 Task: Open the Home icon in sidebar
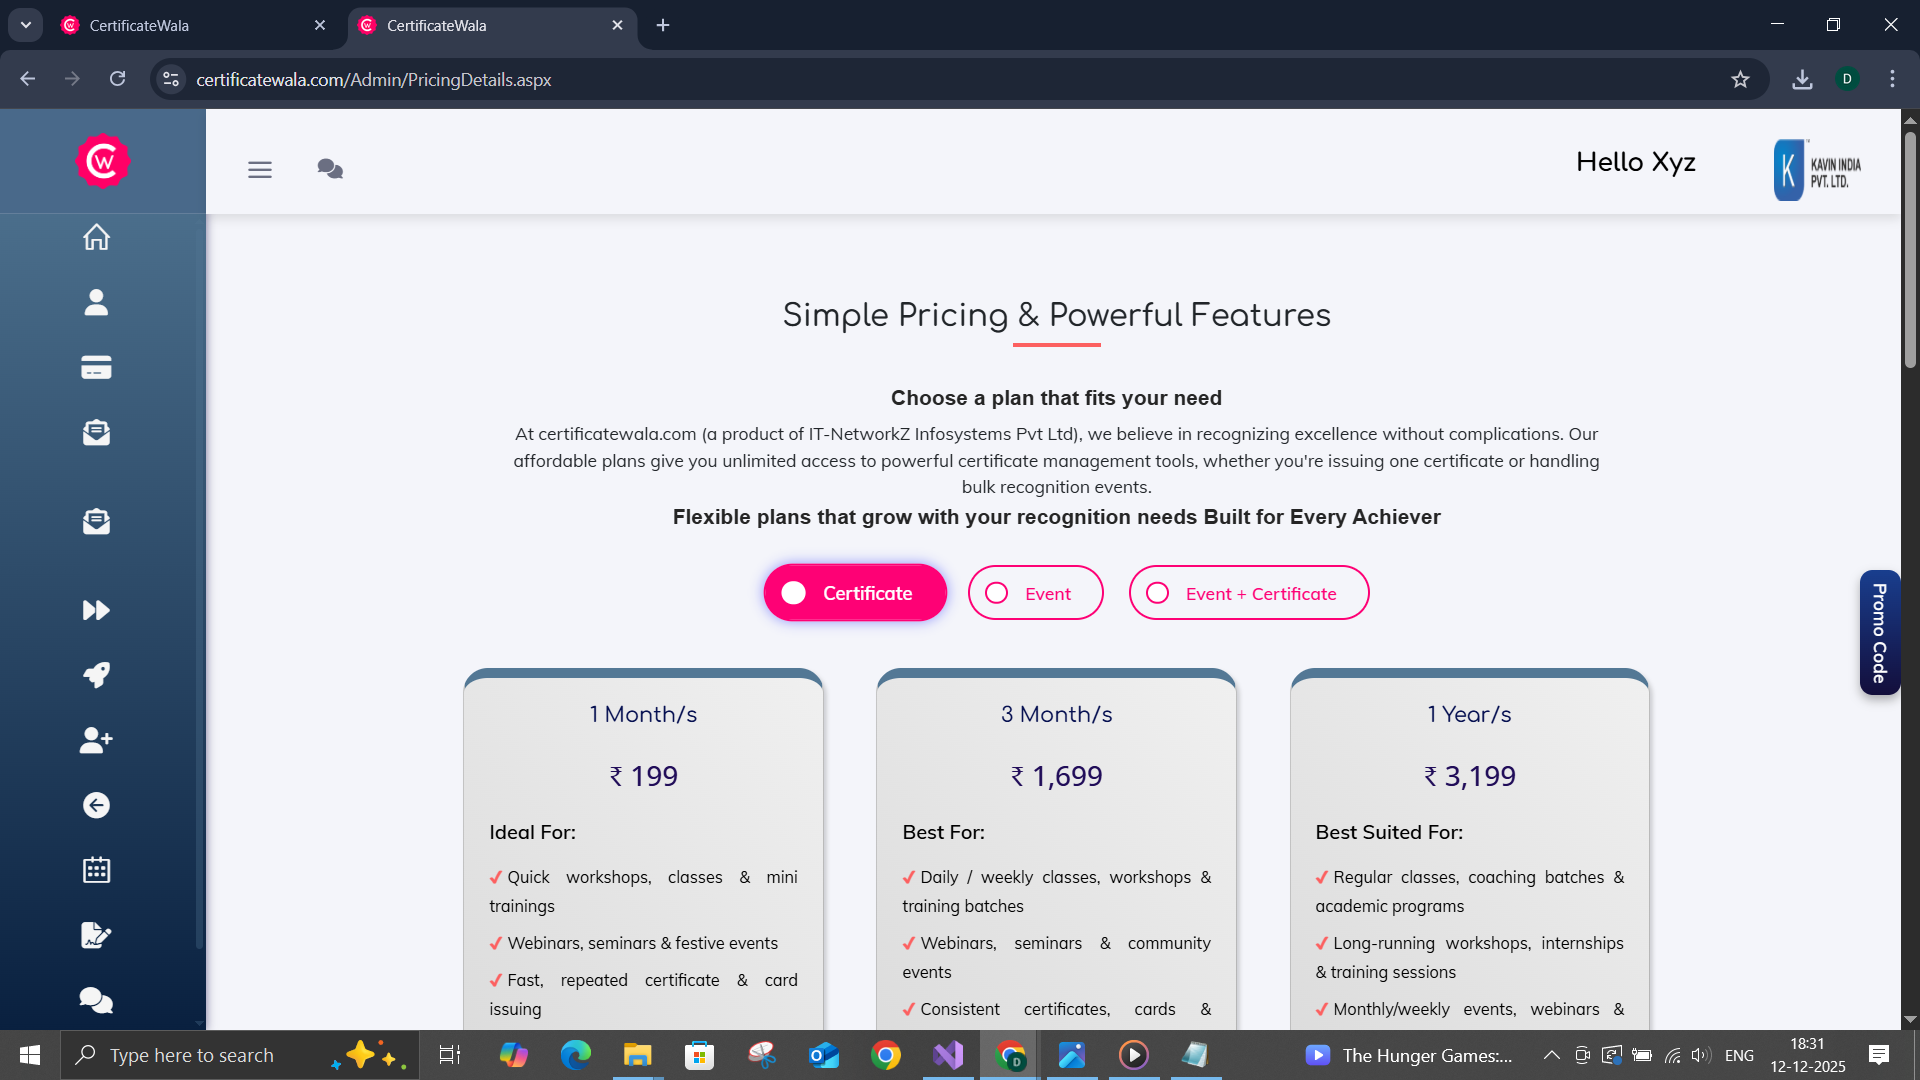(x=96, y=238)
